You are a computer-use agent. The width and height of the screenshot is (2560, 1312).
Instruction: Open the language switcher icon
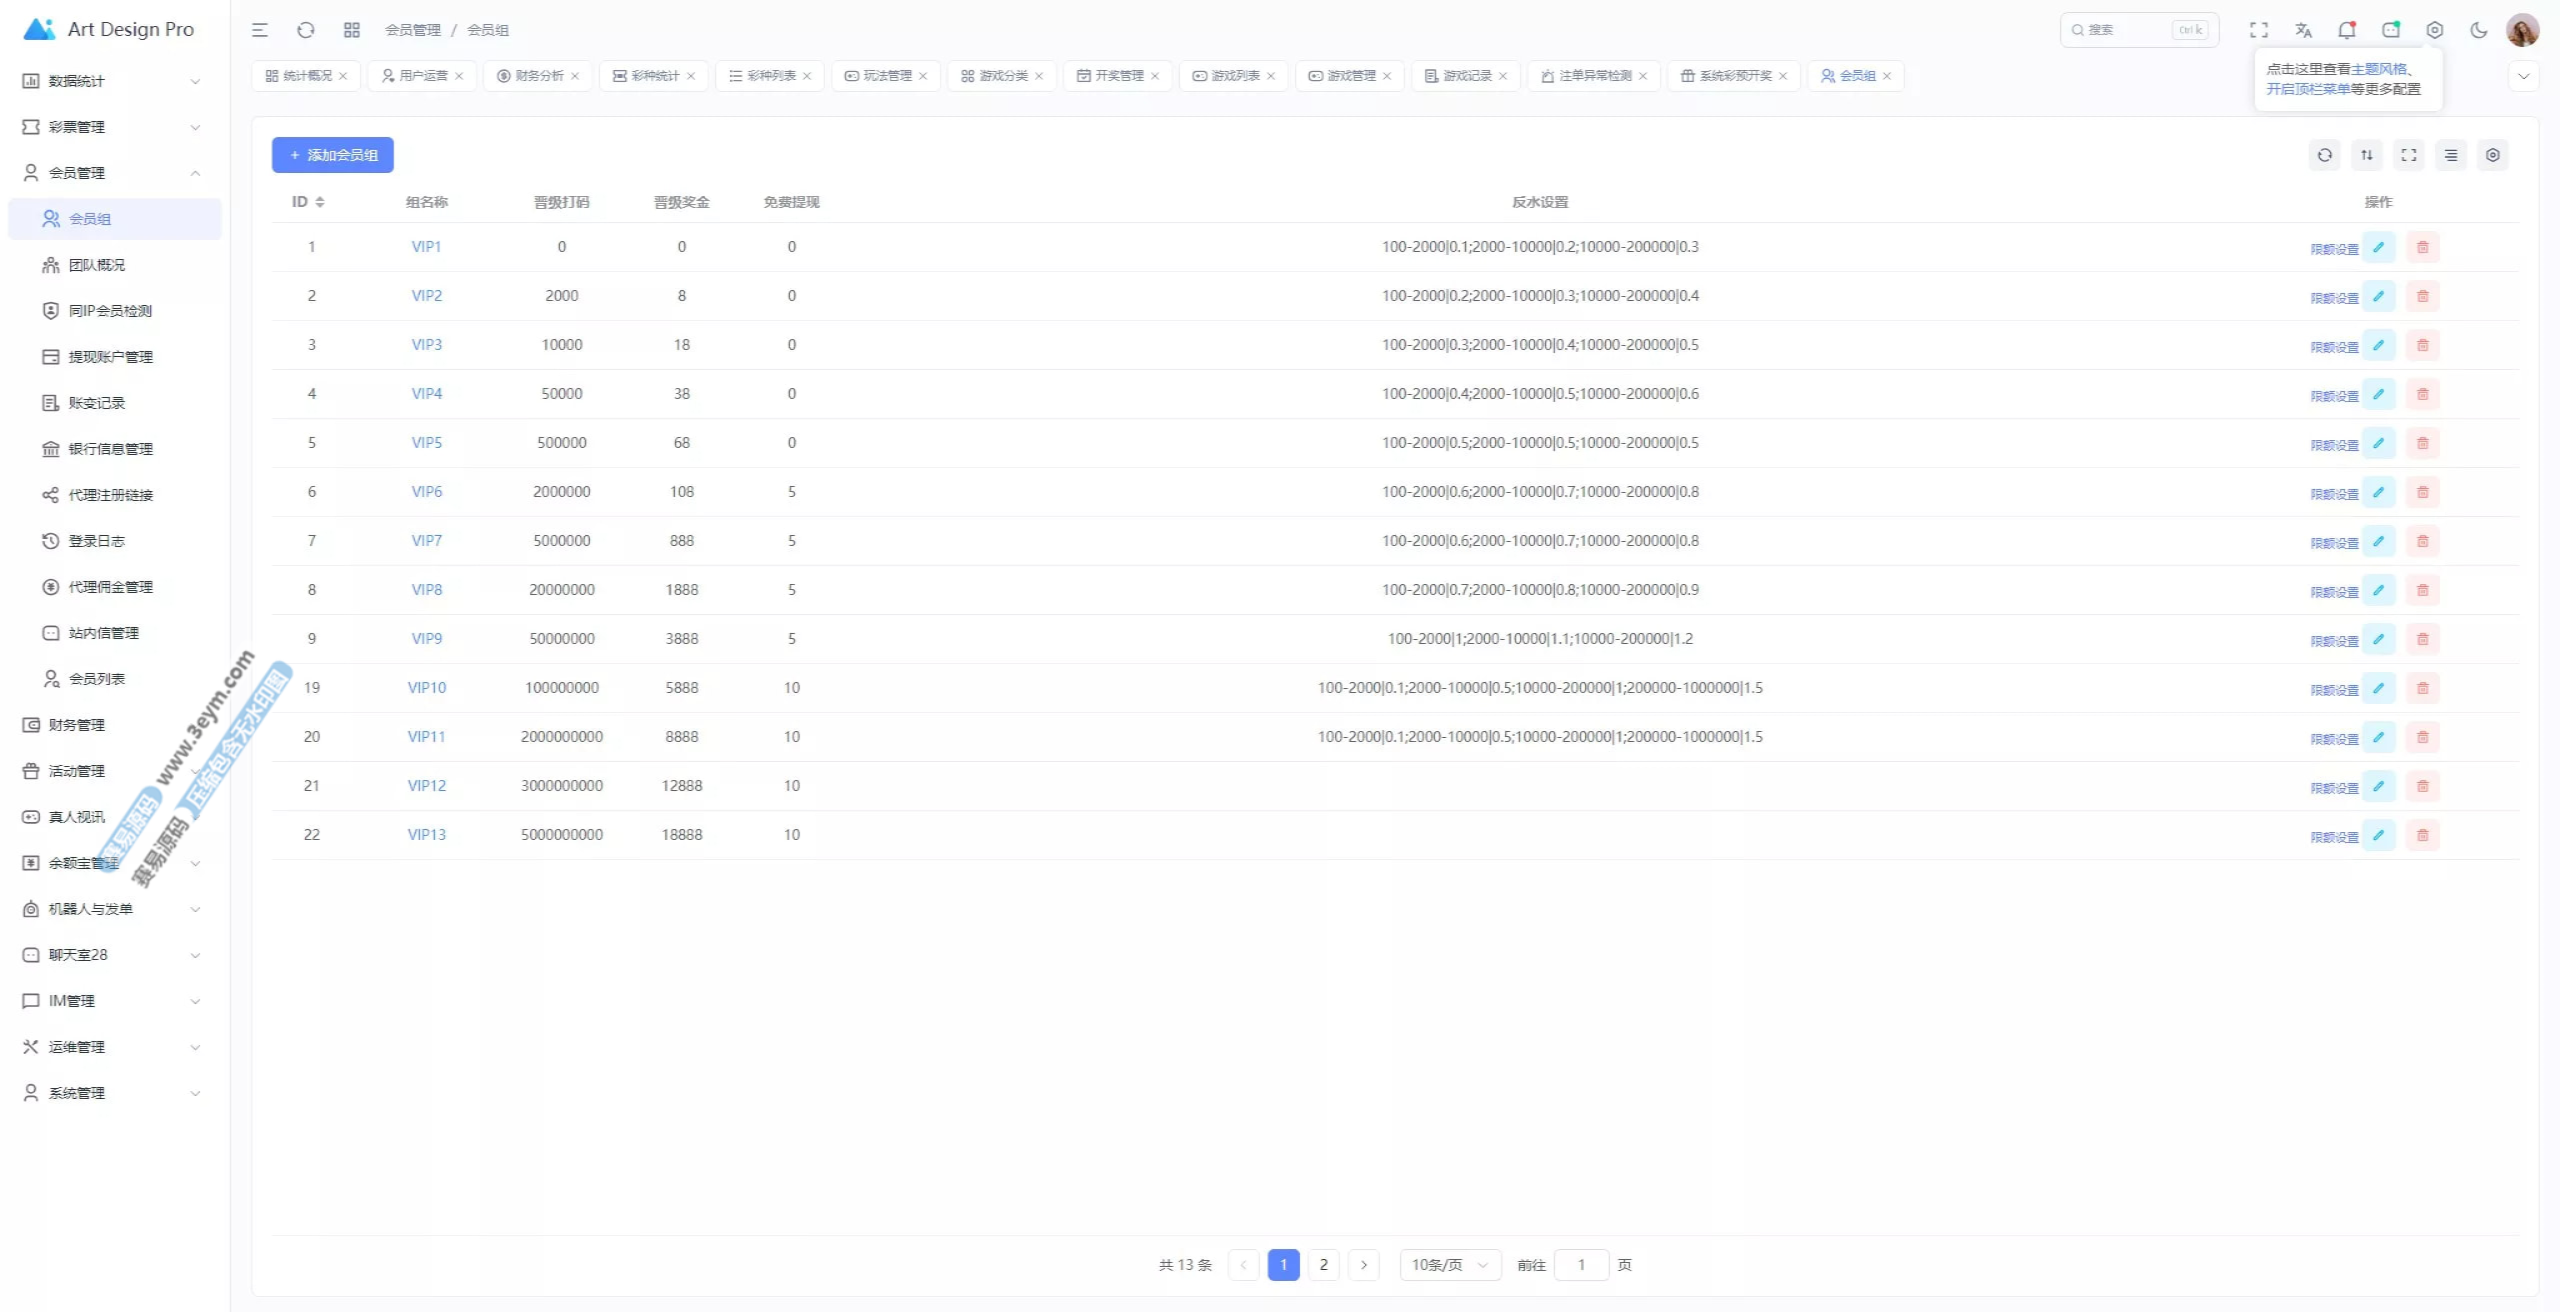pos(2303,30)
